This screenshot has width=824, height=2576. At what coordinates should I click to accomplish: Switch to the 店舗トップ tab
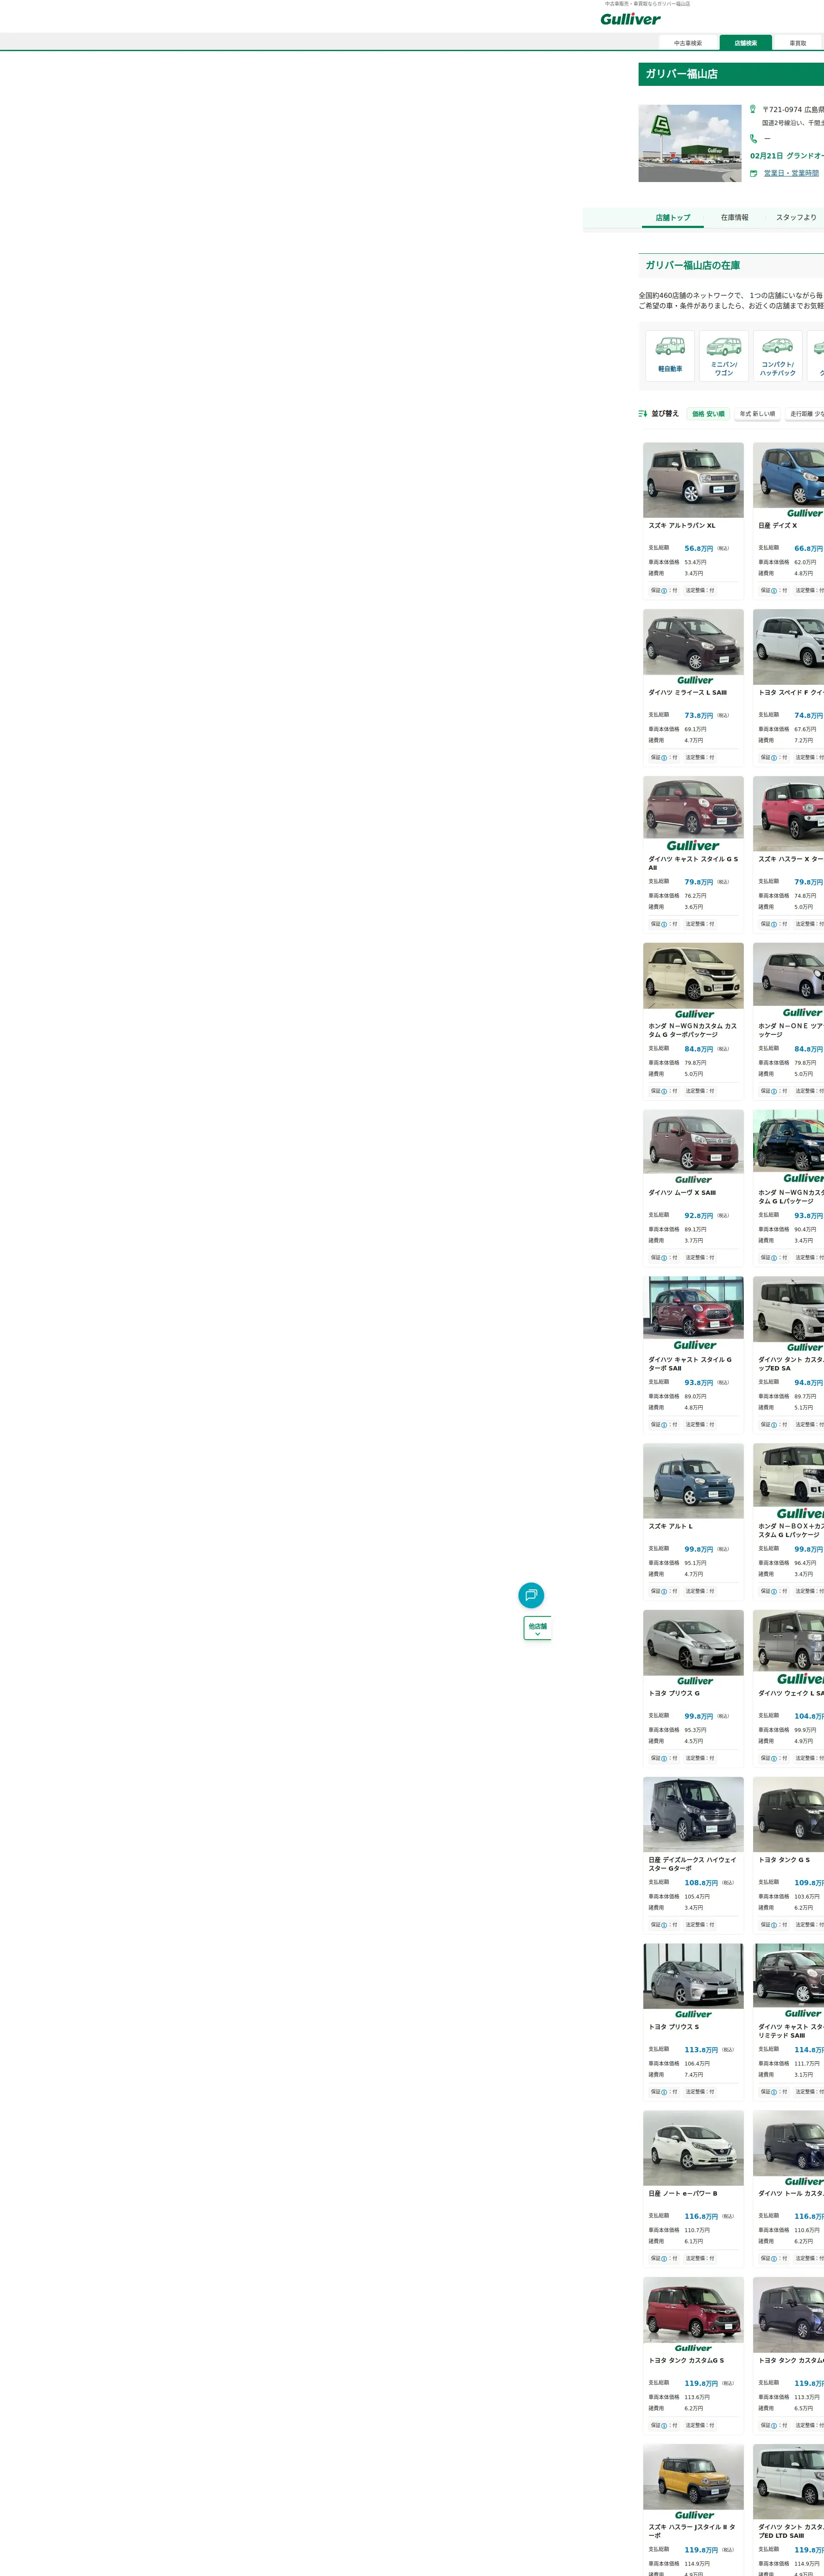tap(673, 218)
